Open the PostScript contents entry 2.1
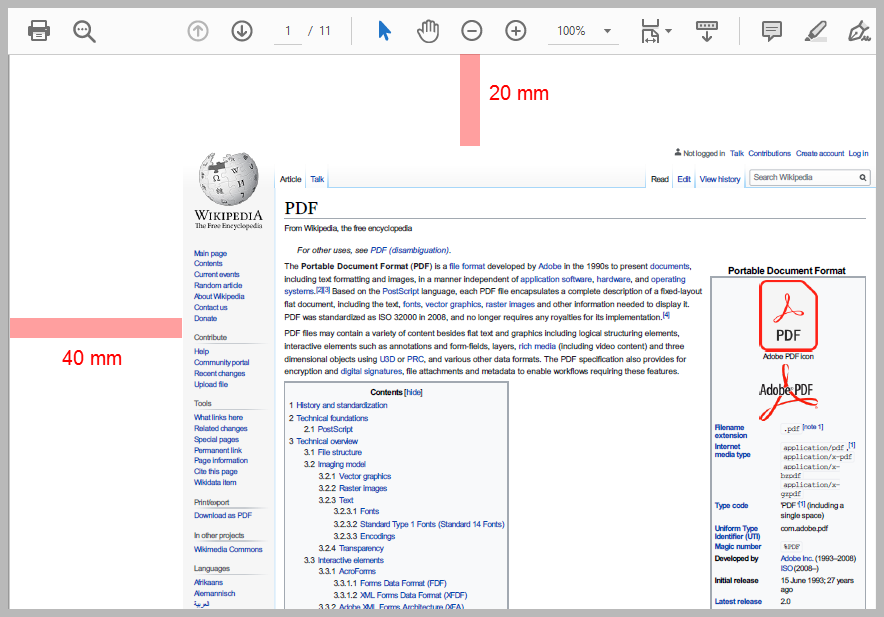This screenshot has width=884, height=617. tap(335, 430)
